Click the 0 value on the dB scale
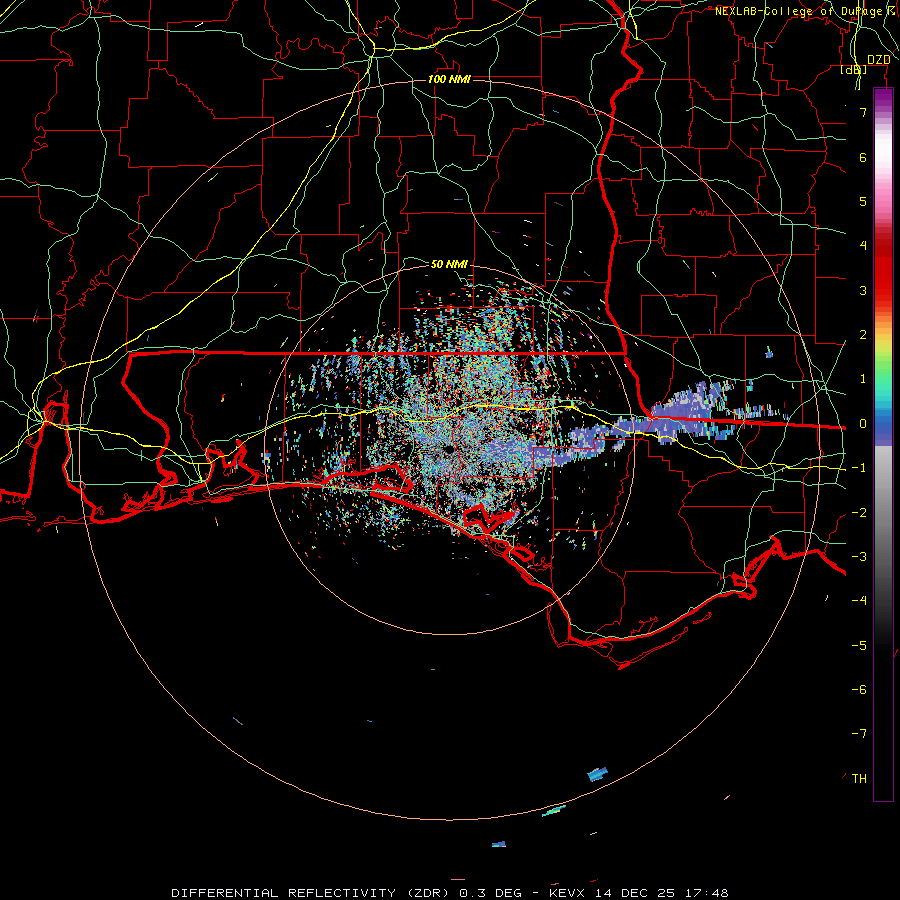The image size is (900, 900). coord(863,424)
